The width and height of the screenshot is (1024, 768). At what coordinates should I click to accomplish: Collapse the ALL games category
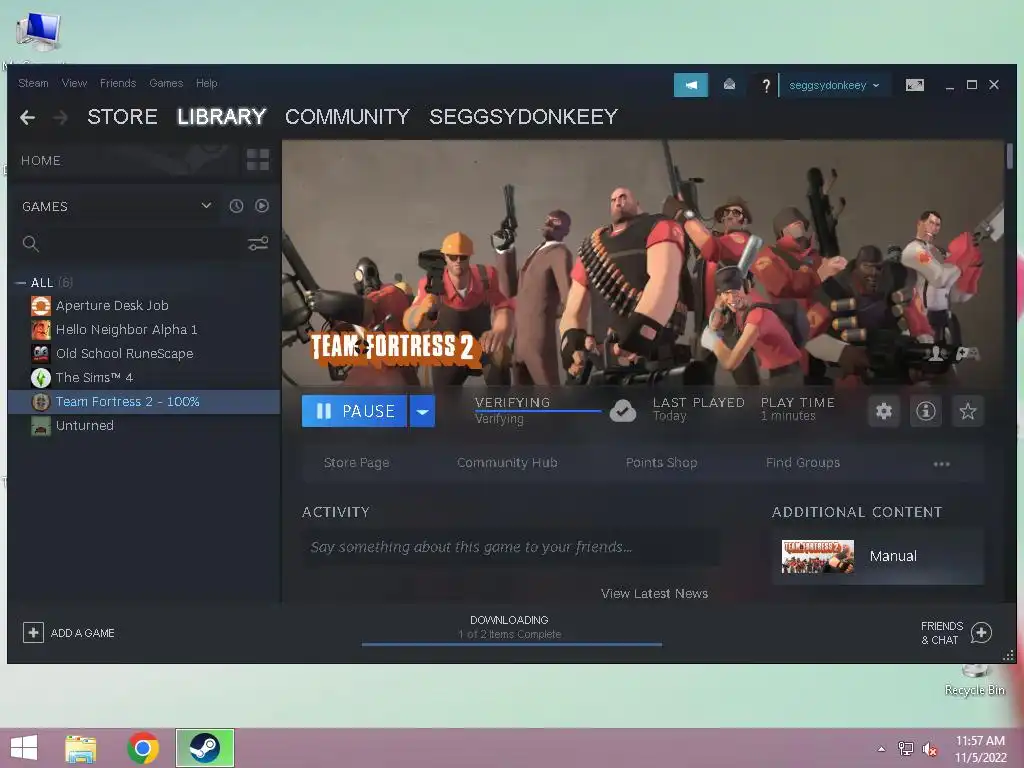tap(20, 283)
